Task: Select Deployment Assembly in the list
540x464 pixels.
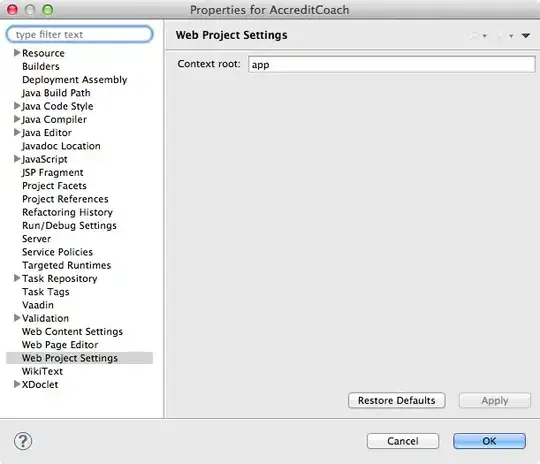Action: click(75, 80)
